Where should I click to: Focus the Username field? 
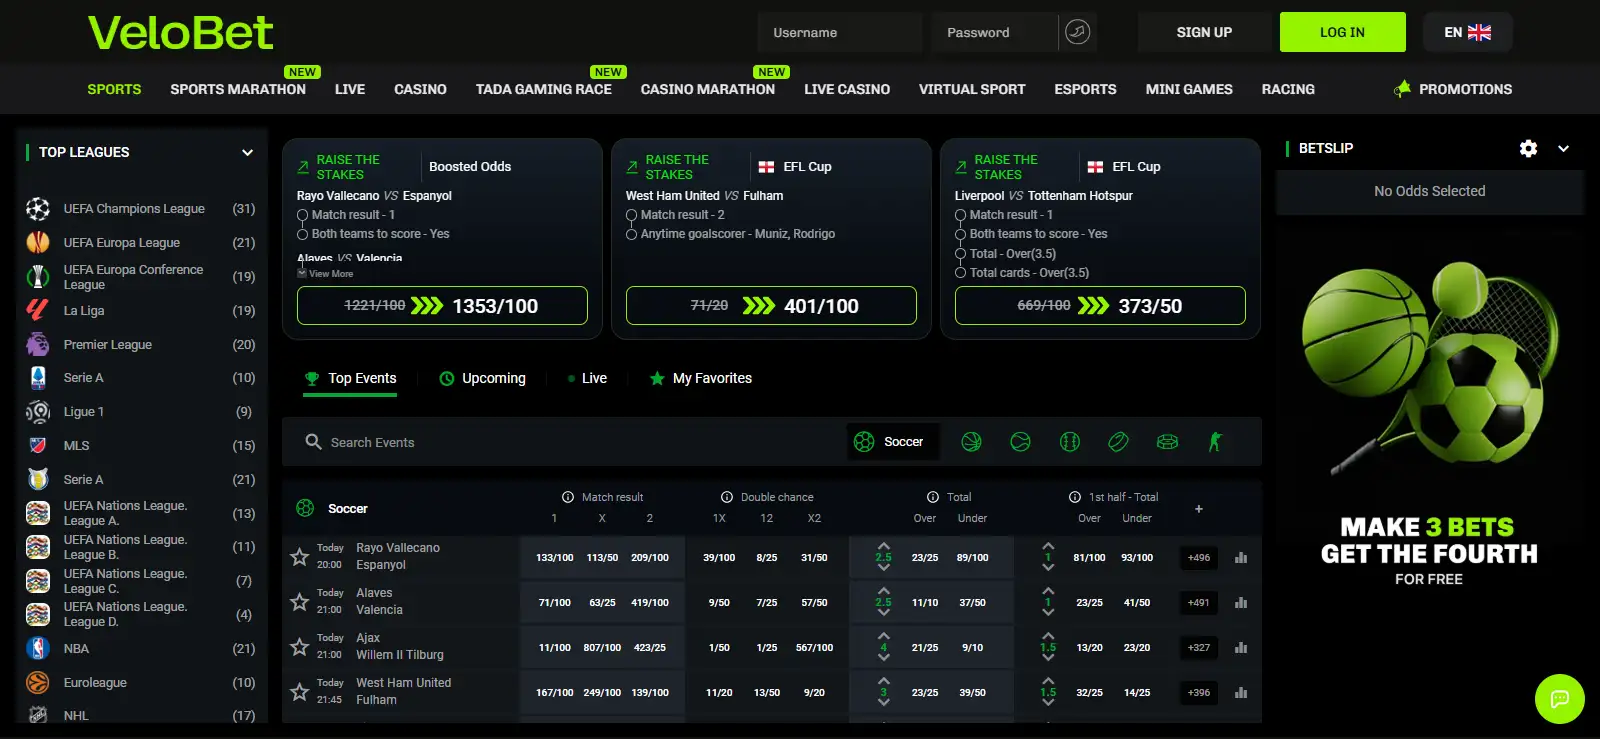[x=839, y=32]
